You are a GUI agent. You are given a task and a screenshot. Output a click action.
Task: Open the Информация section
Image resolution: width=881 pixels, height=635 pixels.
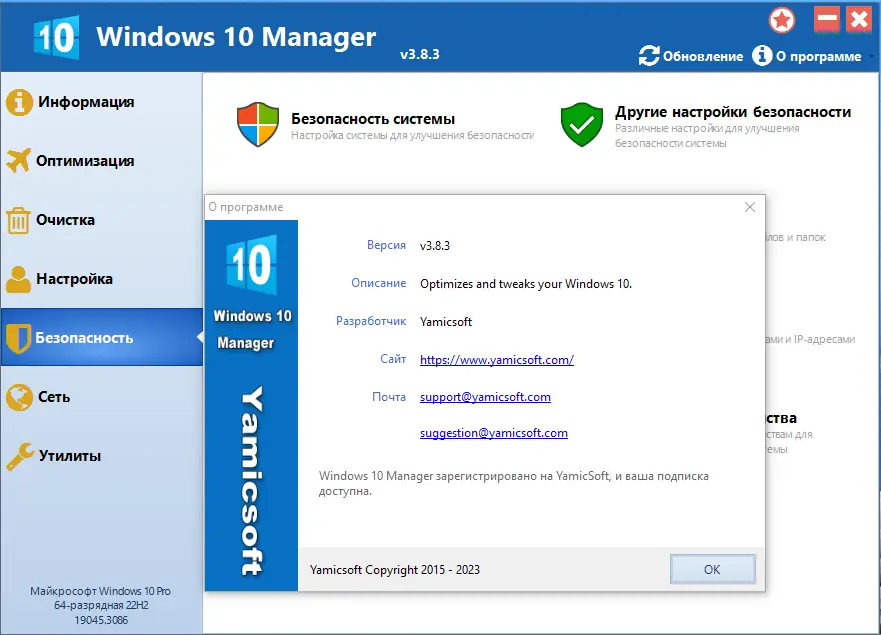101,102
